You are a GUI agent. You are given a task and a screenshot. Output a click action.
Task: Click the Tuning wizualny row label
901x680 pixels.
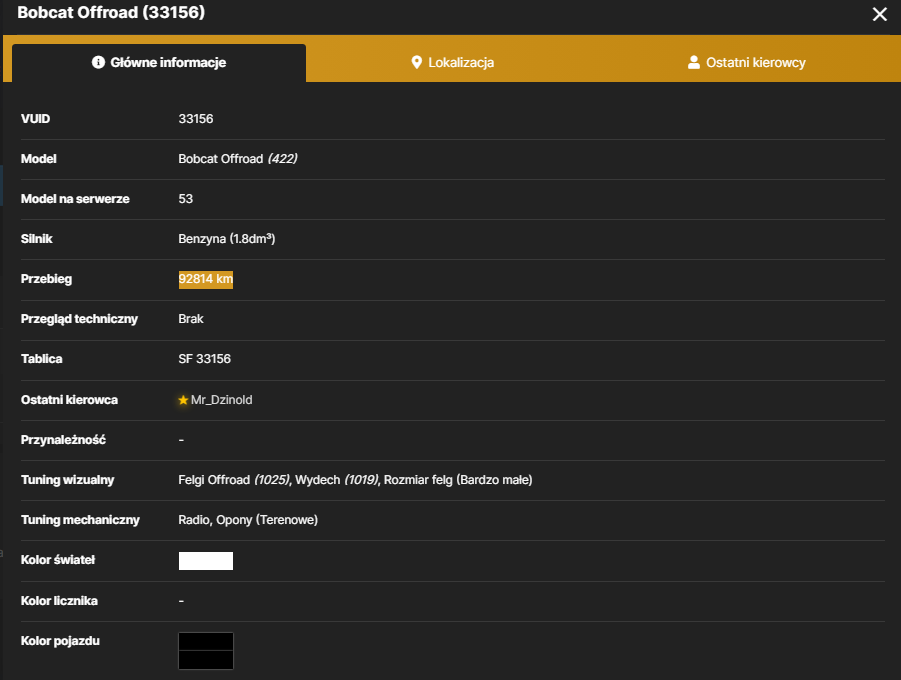coord(68,480)
